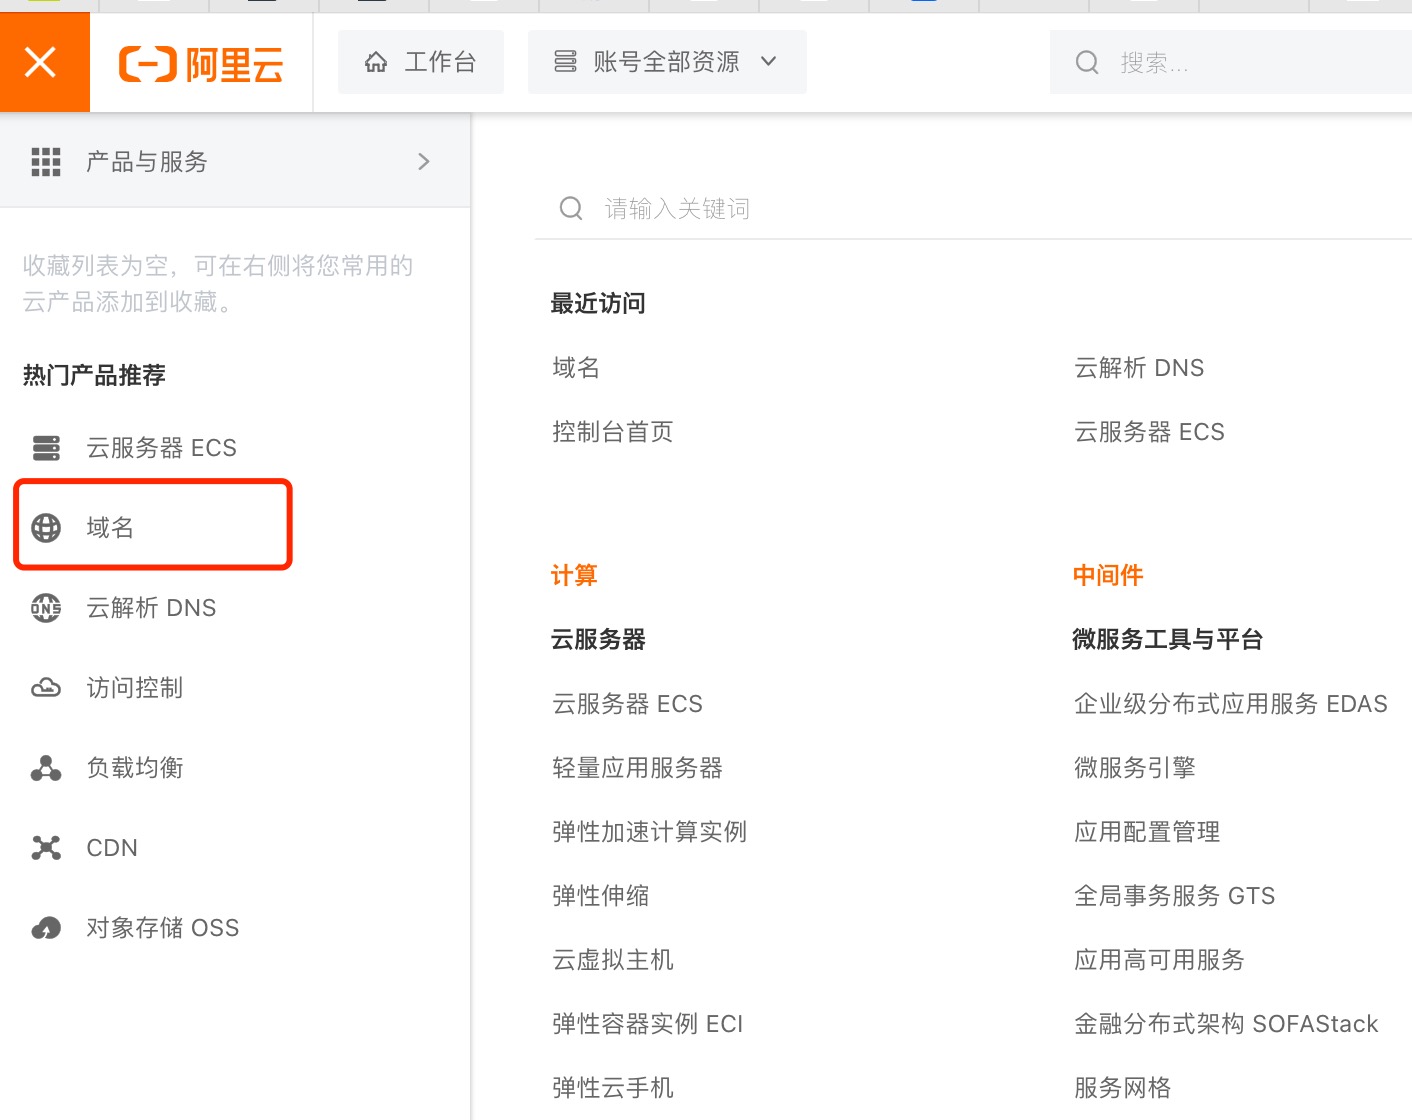1412x1120 pixels.
Task: Click the OSS object storage icon
Action: click(46, 928)
